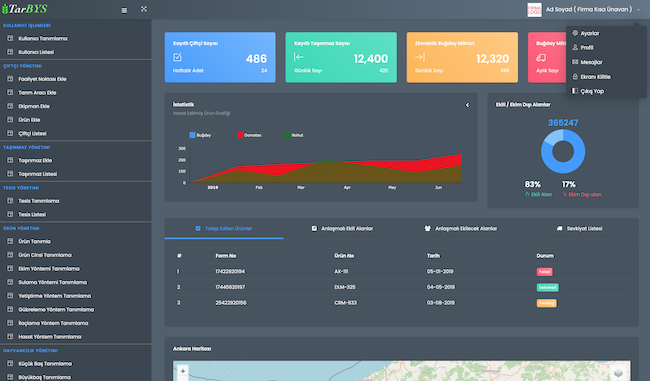Collapse the İstatistik panel chevron
This screenshot has width=650, height=381.
click(467, 105)
